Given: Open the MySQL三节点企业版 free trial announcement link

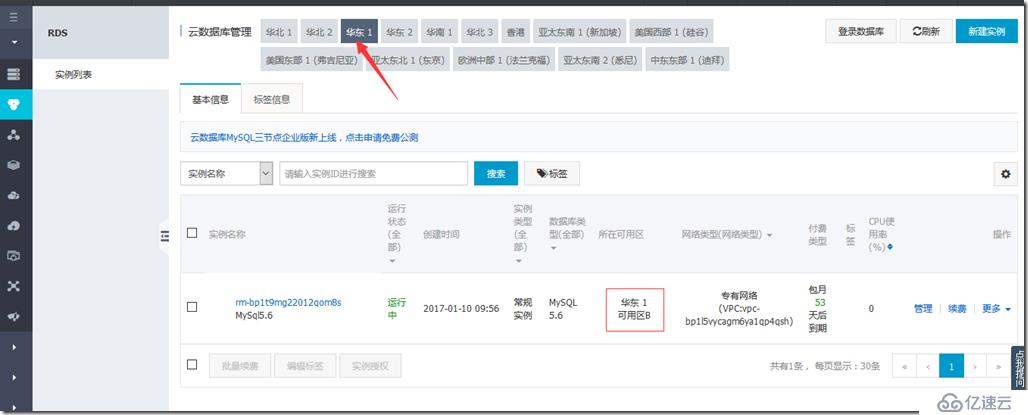Looking at the screenshot, I should 304,138.
